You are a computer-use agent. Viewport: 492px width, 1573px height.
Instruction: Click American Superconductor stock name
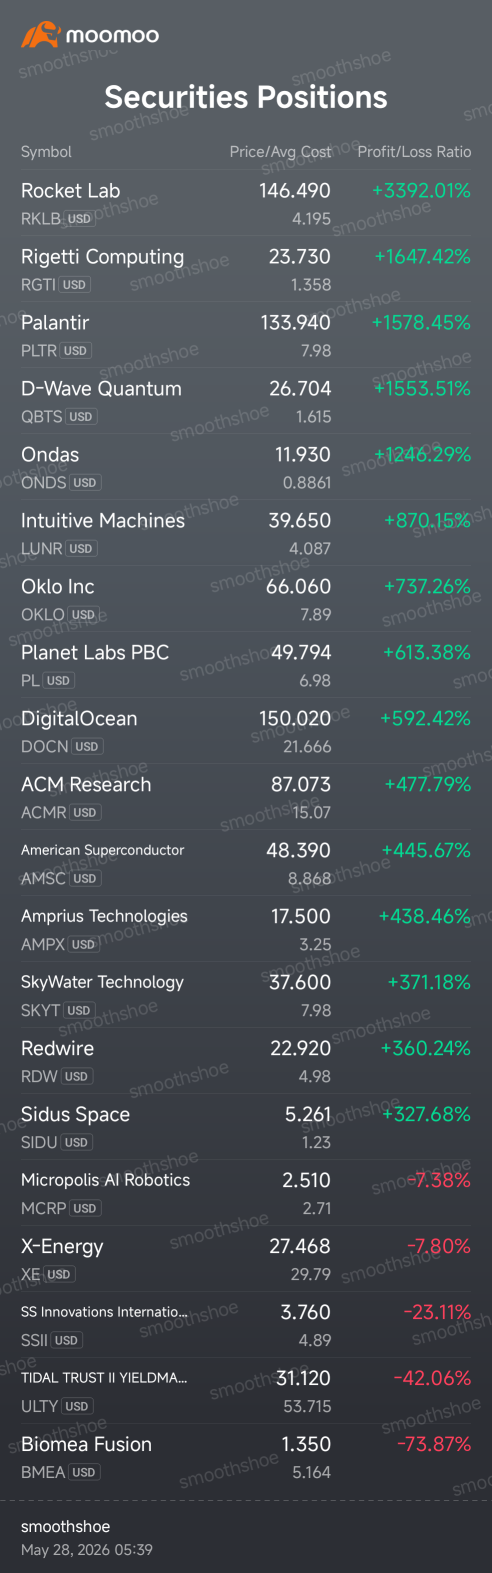[103, 850]
